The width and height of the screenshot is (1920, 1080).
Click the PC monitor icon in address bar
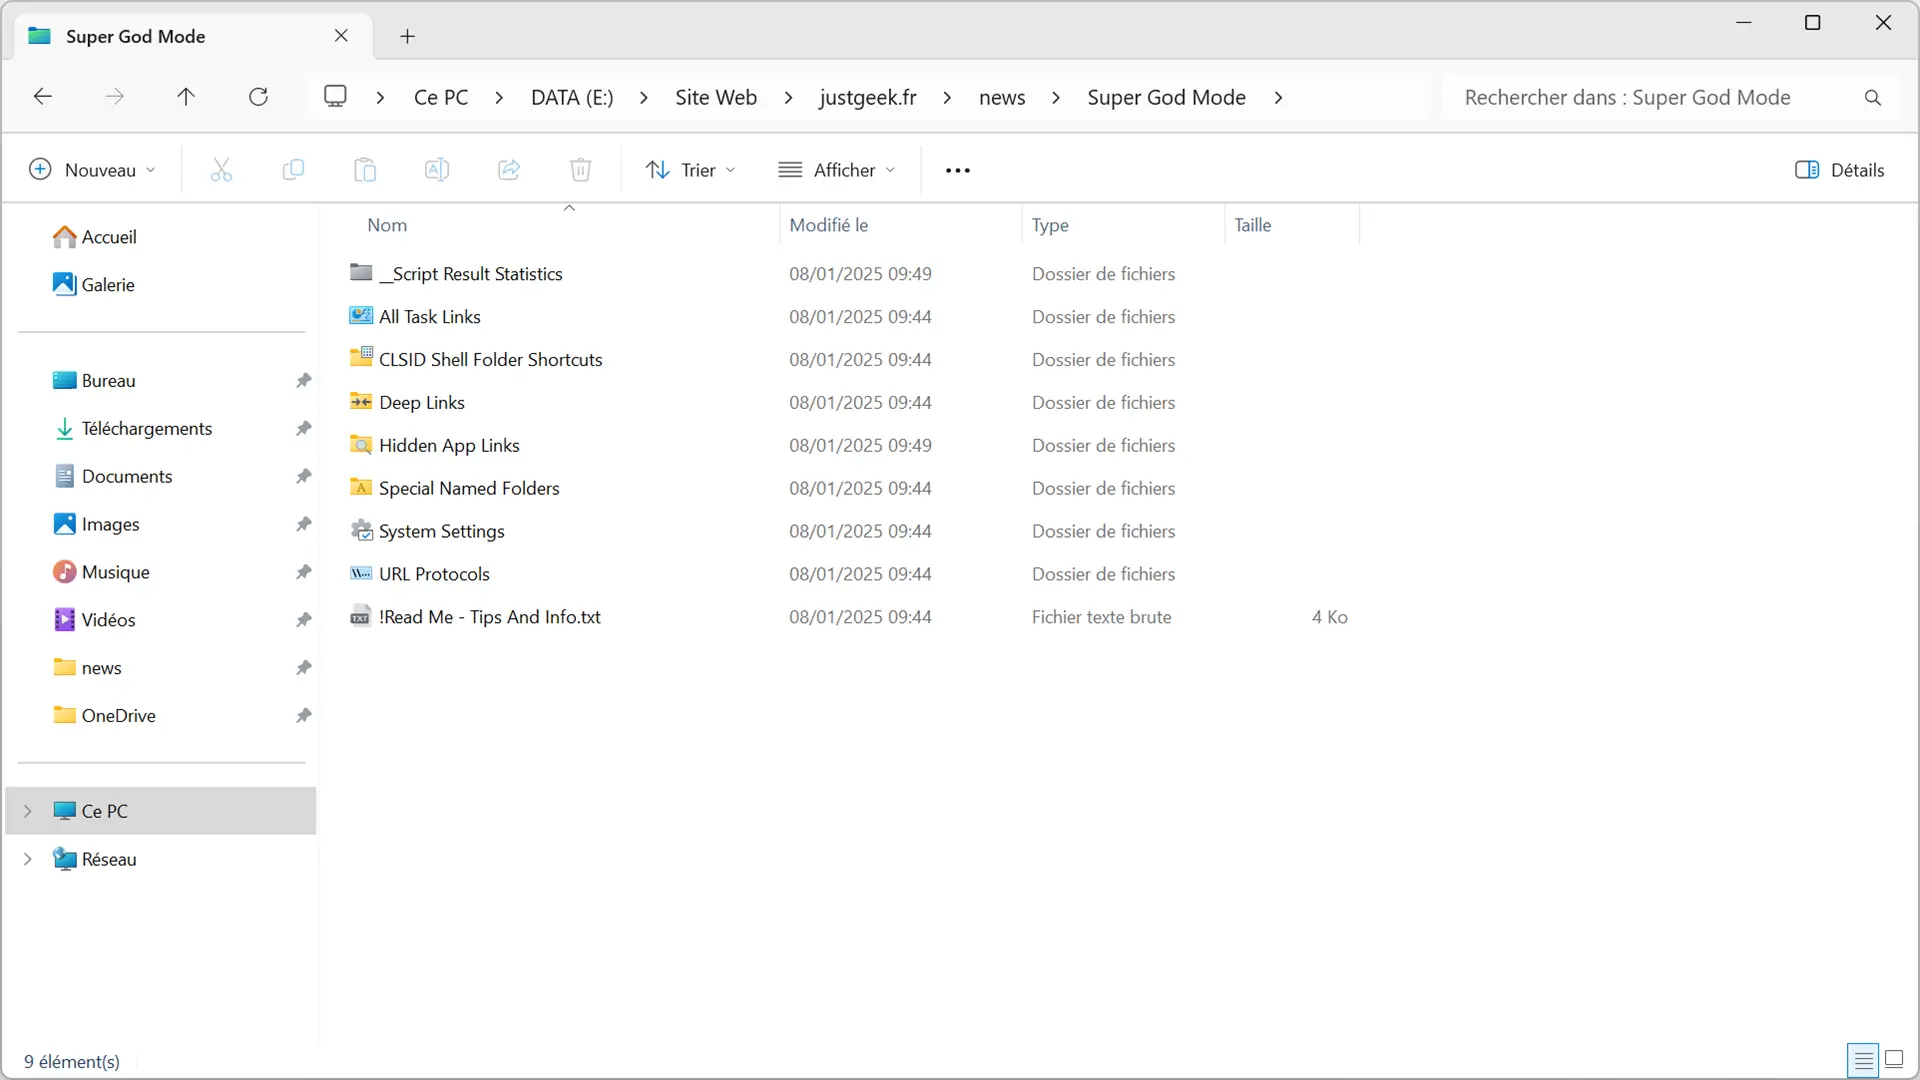tap(335, 97)
